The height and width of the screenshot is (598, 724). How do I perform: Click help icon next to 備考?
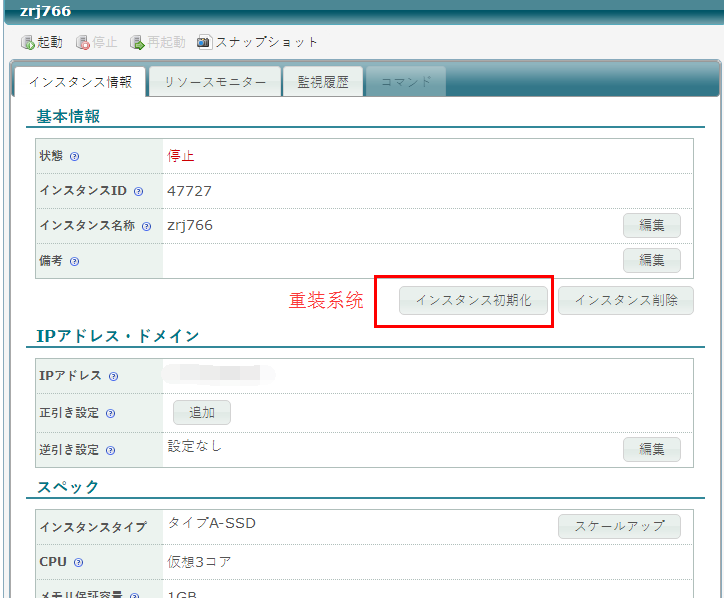point(74,261)
